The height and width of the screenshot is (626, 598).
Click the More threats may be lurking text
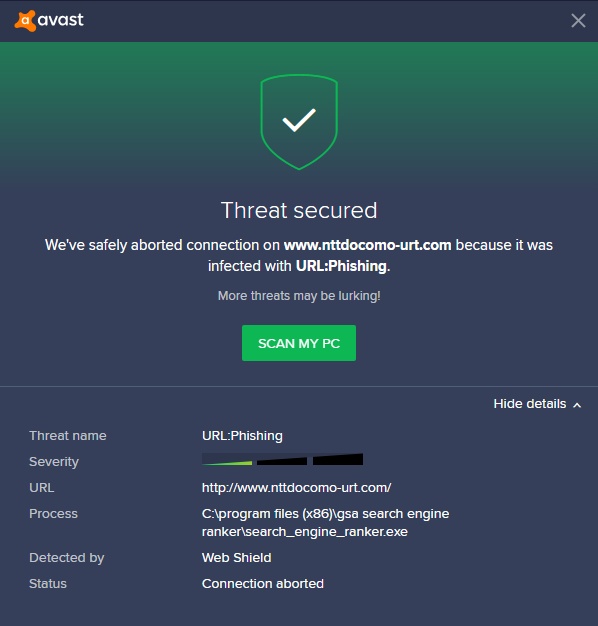pyautogui.click(x=299, y=296)
